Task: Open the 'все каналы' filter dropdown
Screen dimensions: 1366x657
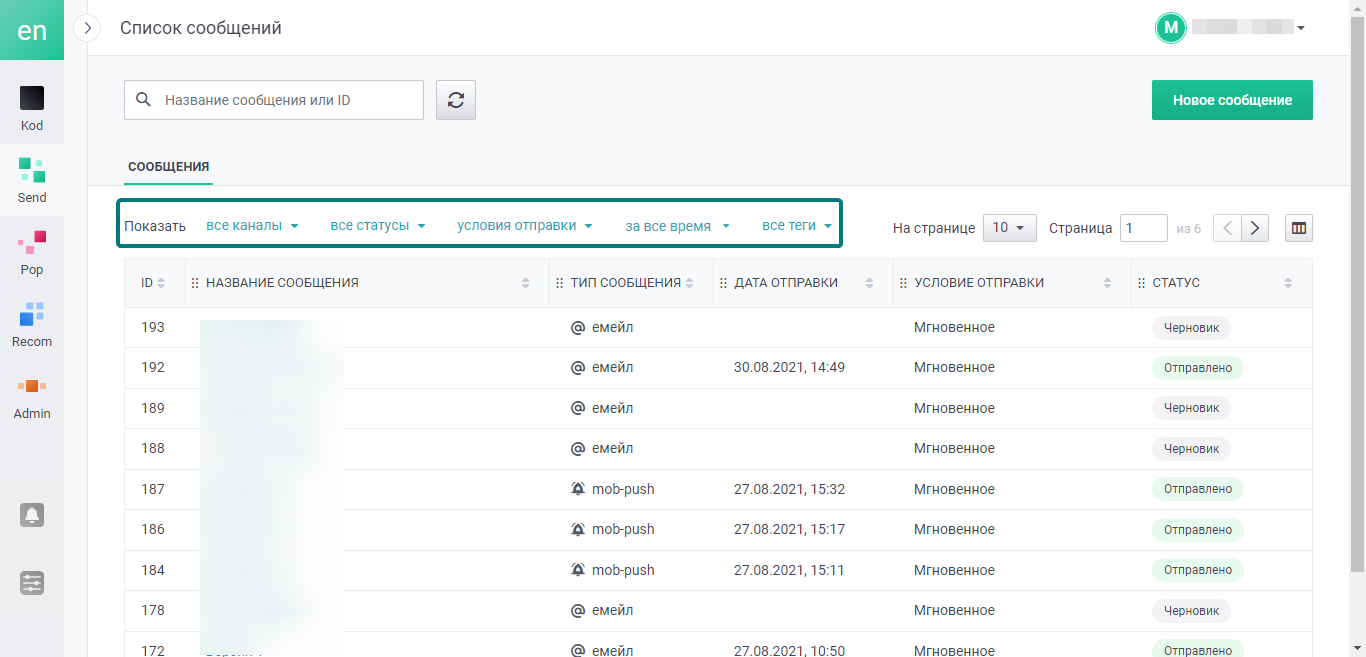Action: point(253,226)
